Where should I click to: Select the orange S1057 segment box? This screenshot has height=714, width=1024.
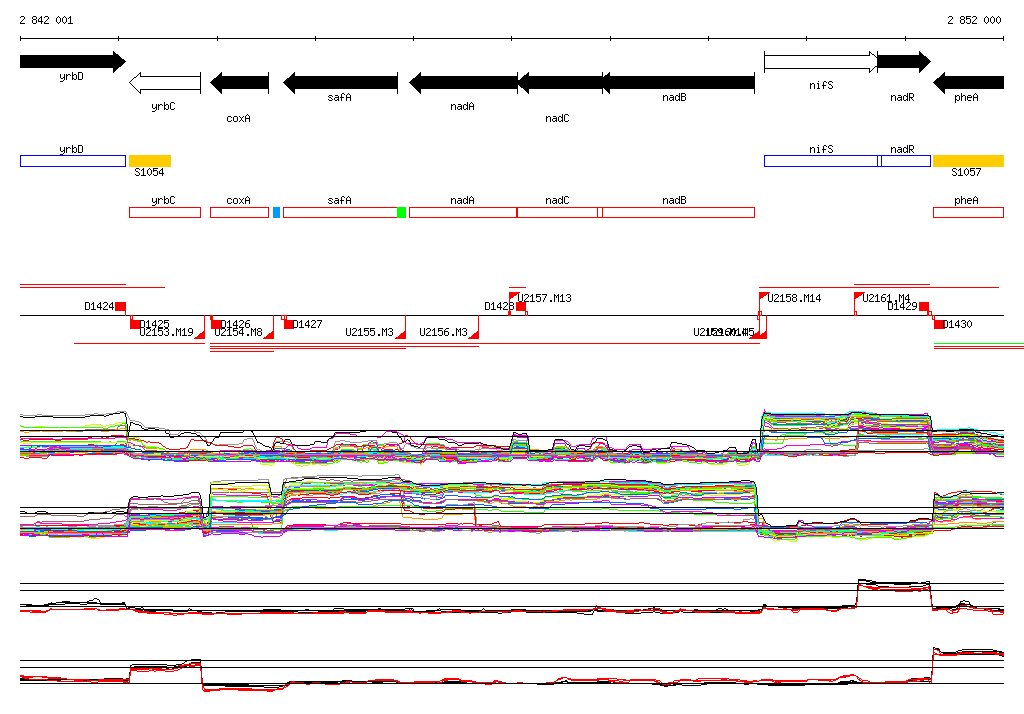tap(968, 161)
